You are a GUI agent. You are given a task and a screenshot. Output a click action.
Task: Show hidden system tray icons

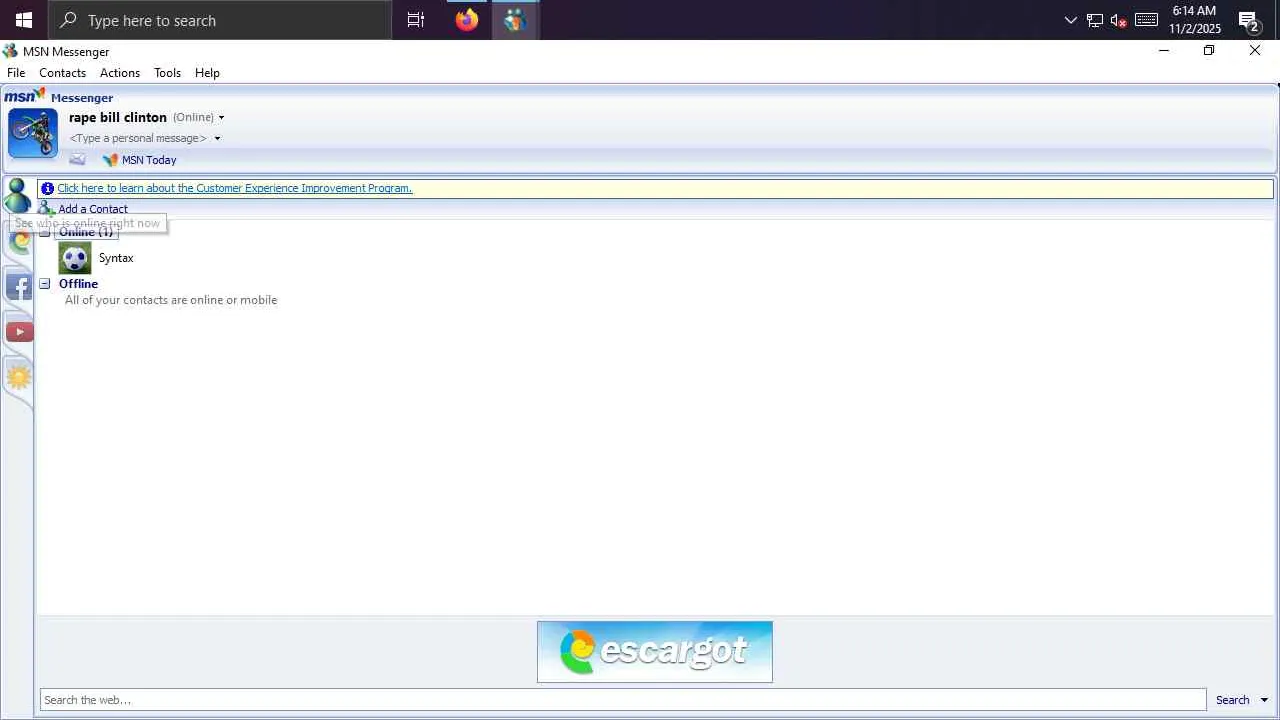[x=1071, y=20]
